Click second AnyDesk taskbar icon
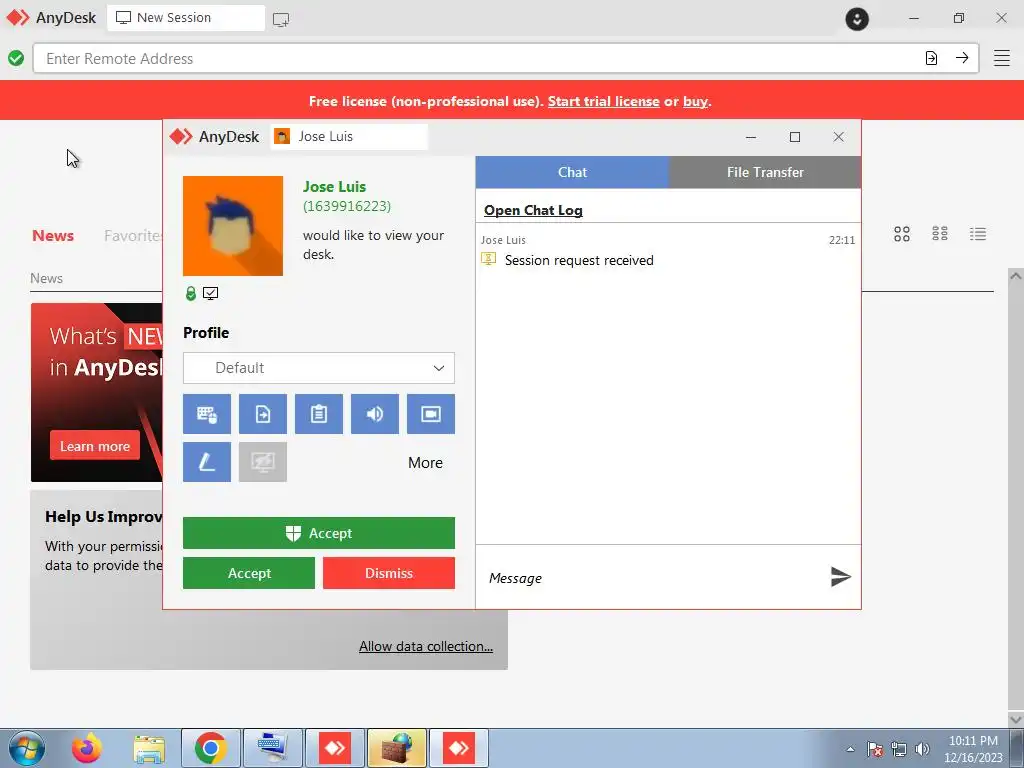 coord(458,748)
